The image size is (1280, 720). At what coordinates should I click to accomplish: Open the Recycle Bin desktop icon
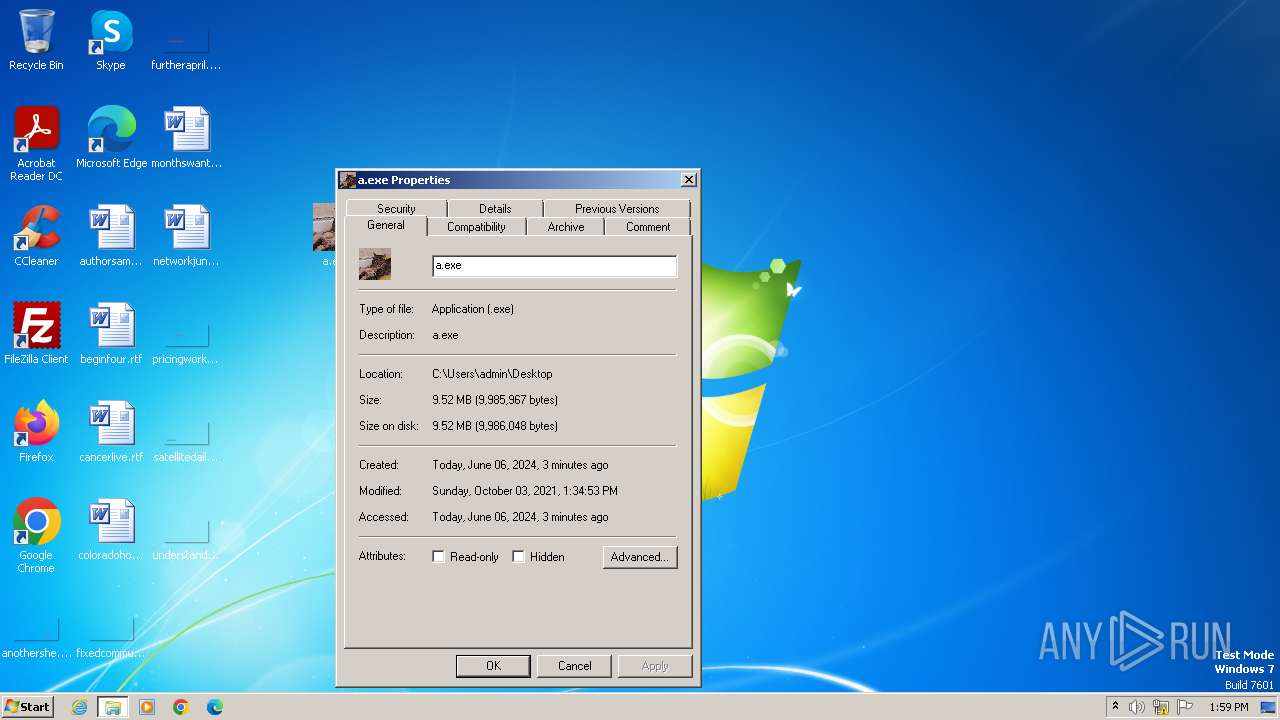(36, 40)
